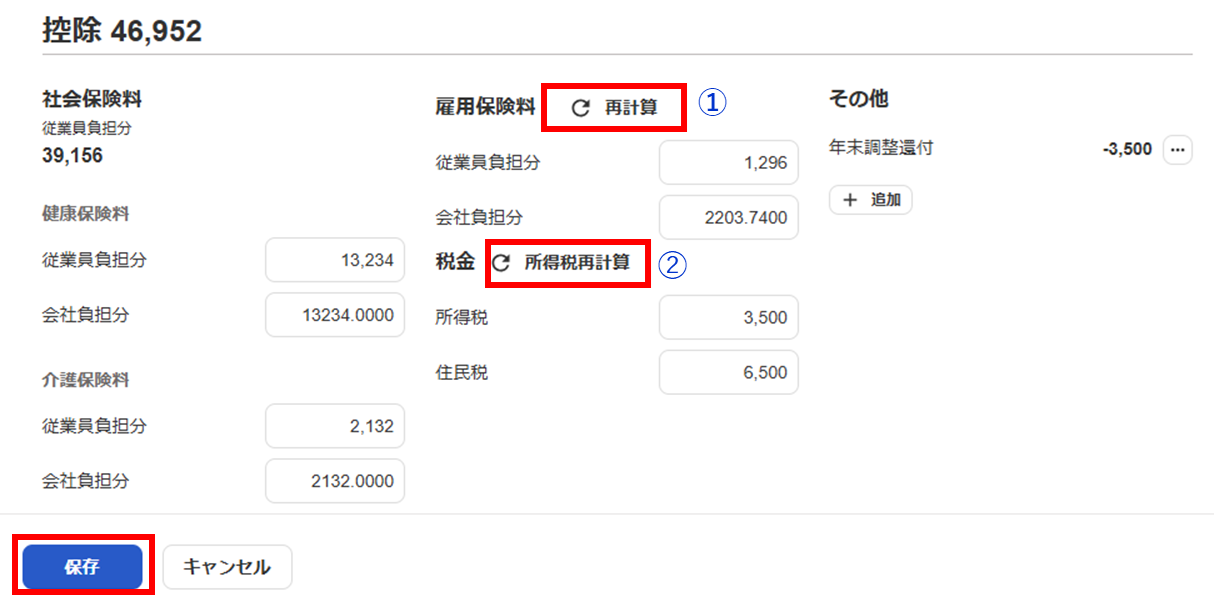The image size is (1214, 602).
Task: Focus the 住民税 amount field
Action: 728,373
